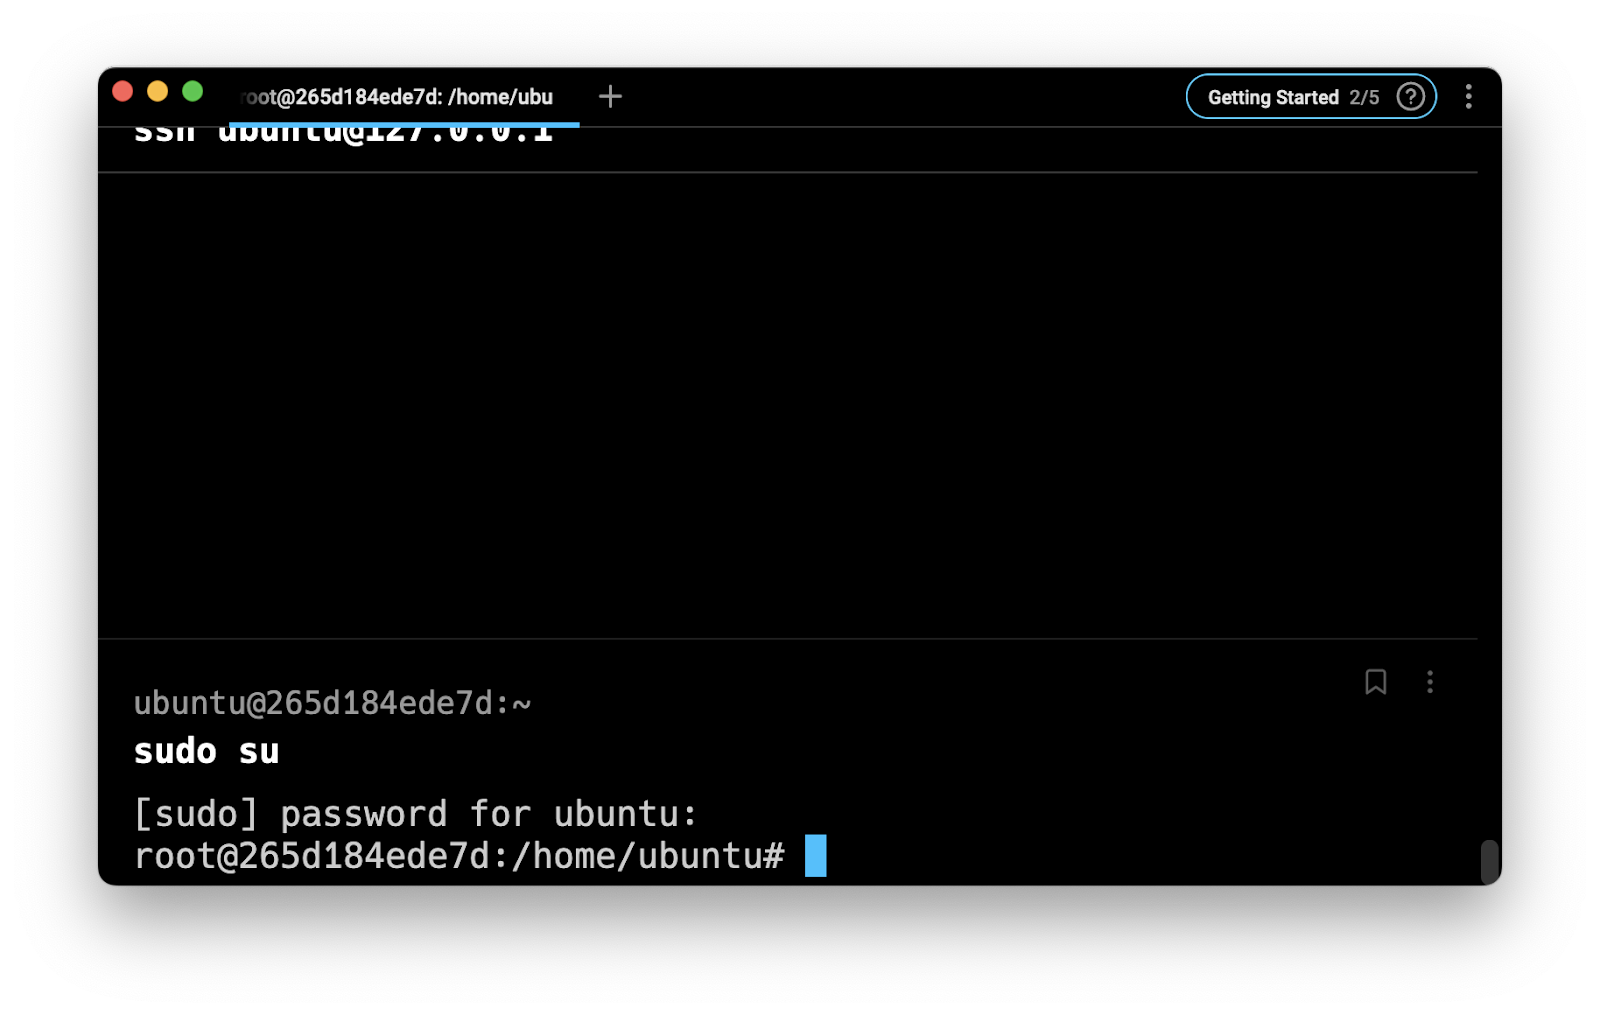Open a new tab with plus icon
Screen dimensions: 1600x1015
pos(610,96)
